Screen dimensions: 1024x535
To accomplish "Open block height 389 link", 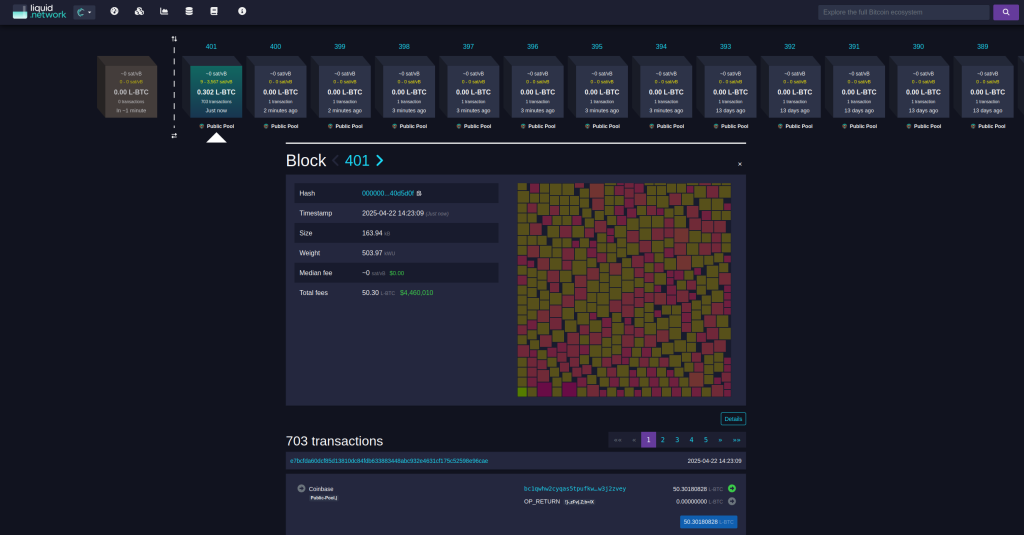I will (x=982, y=46).
